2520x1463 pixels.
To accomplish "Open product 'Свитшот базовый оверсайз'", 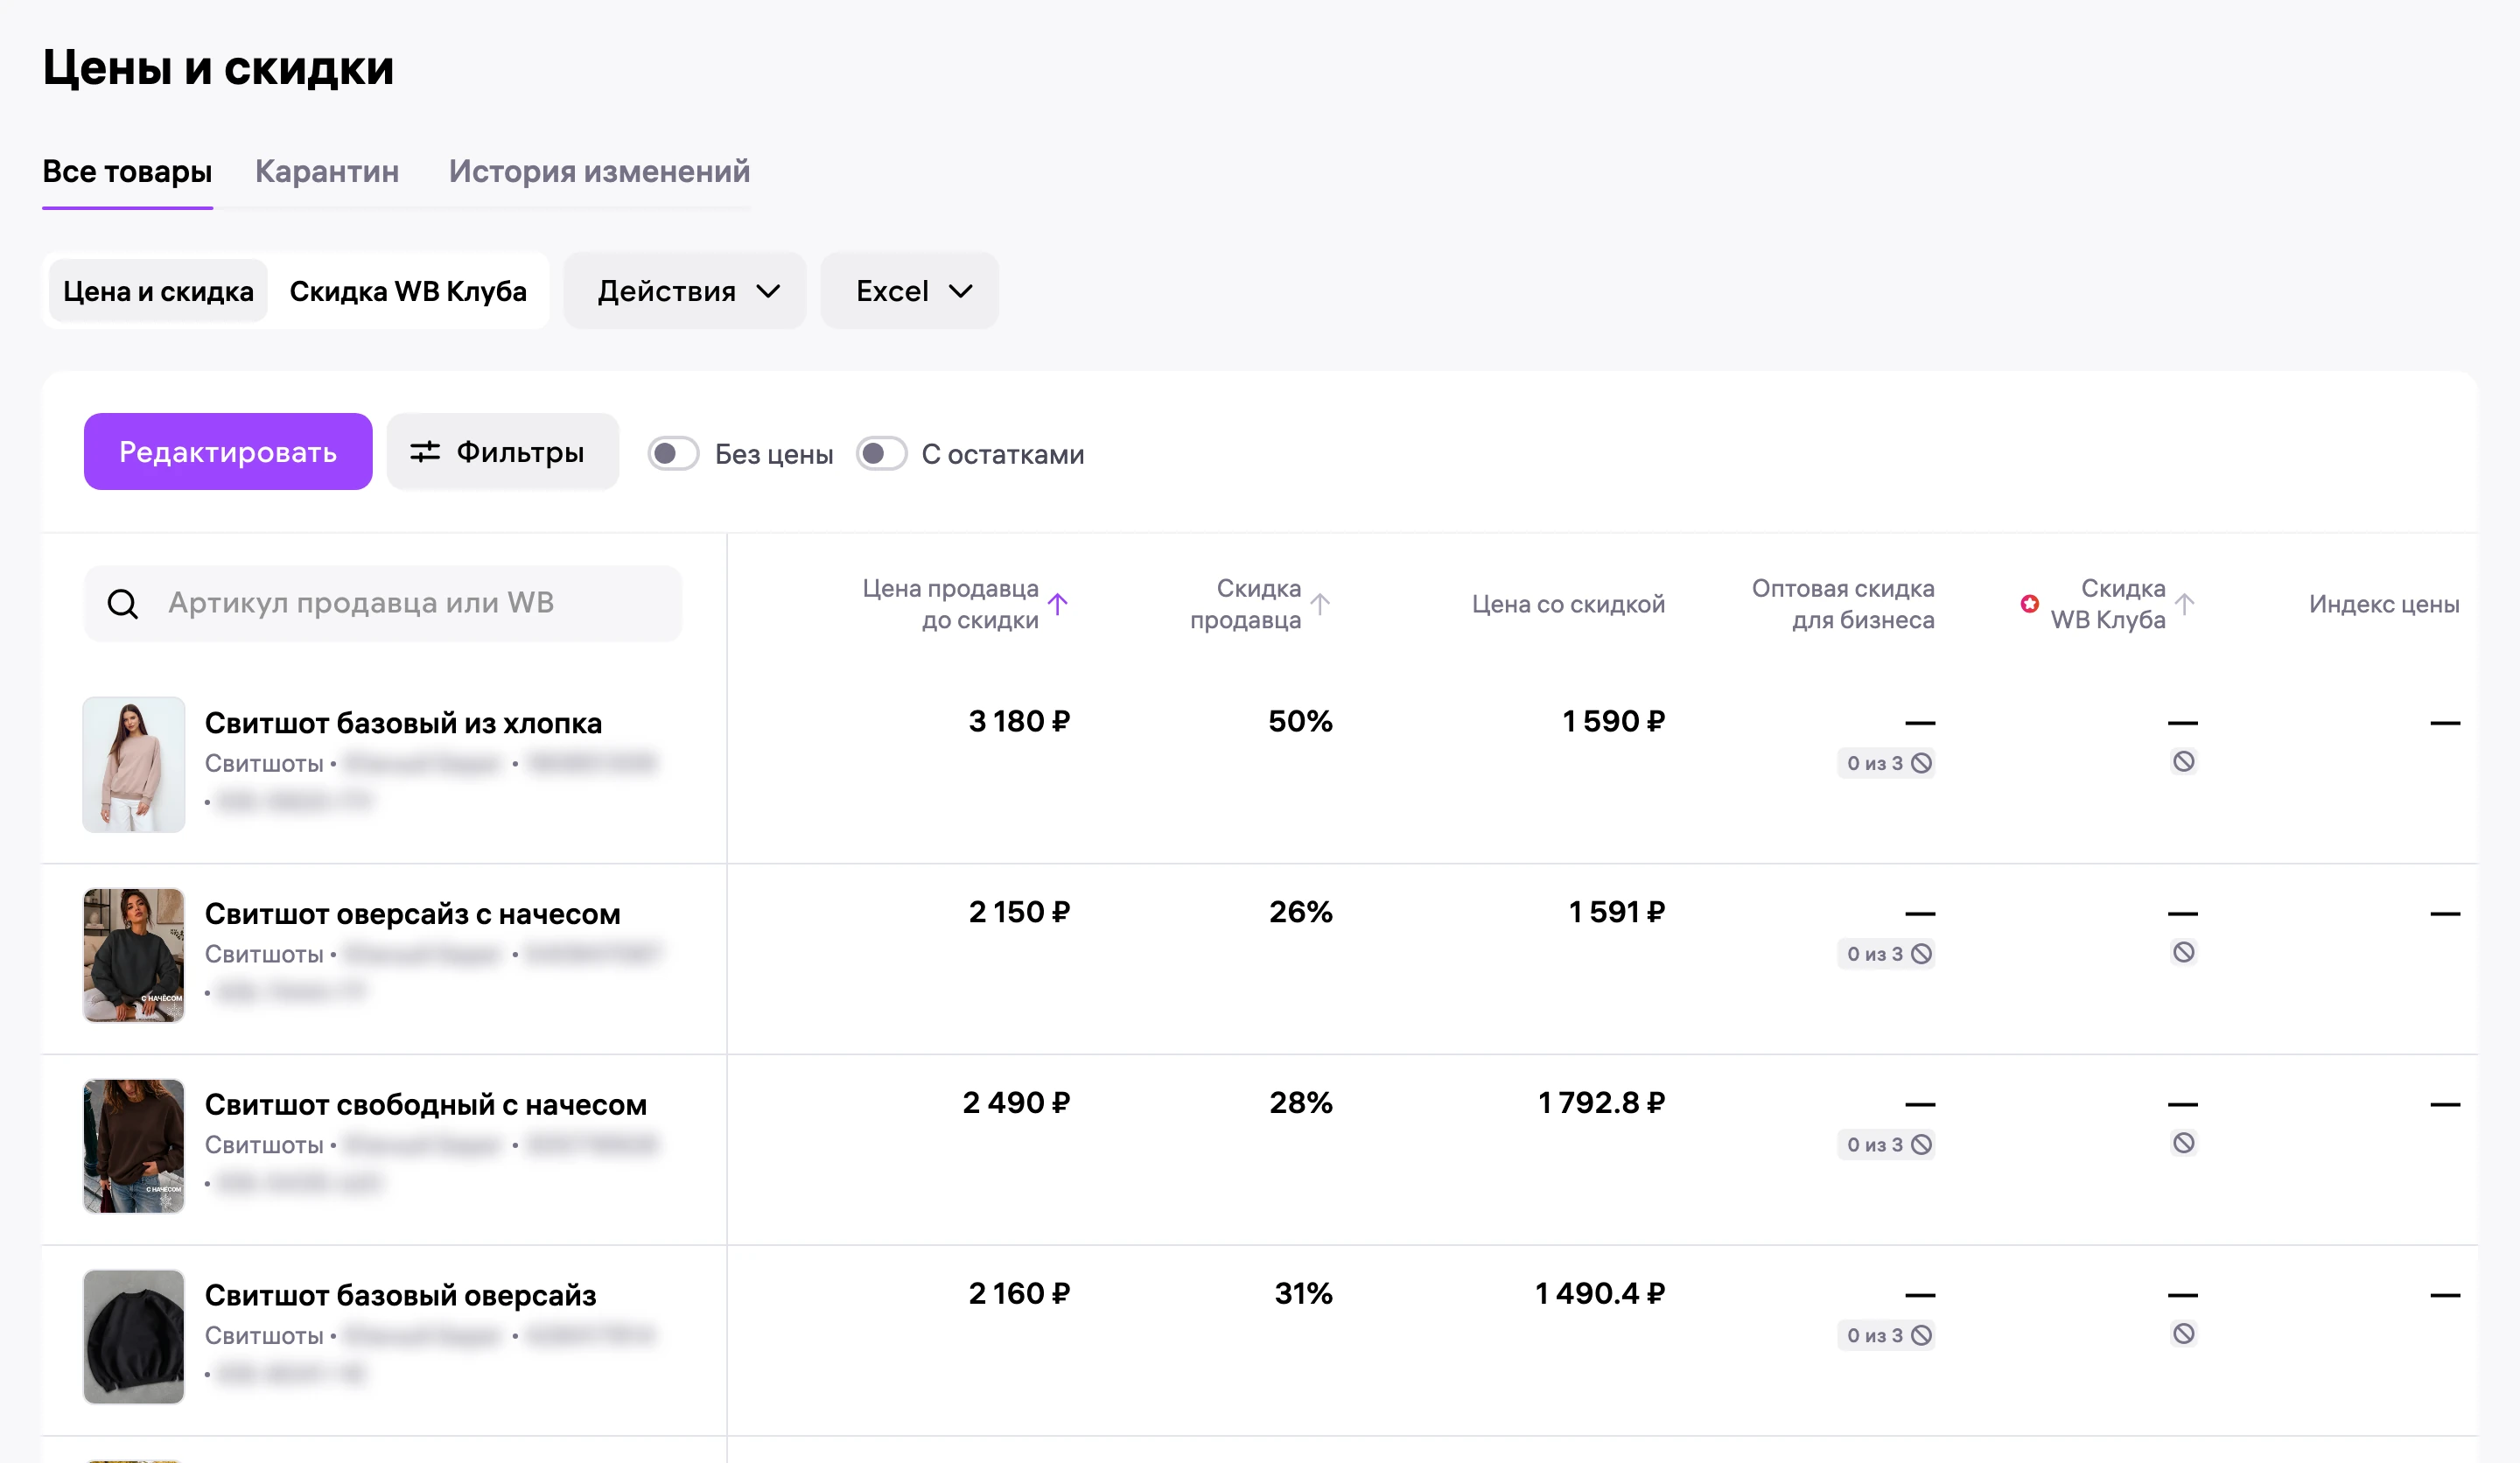I will tap(400, 1295).
